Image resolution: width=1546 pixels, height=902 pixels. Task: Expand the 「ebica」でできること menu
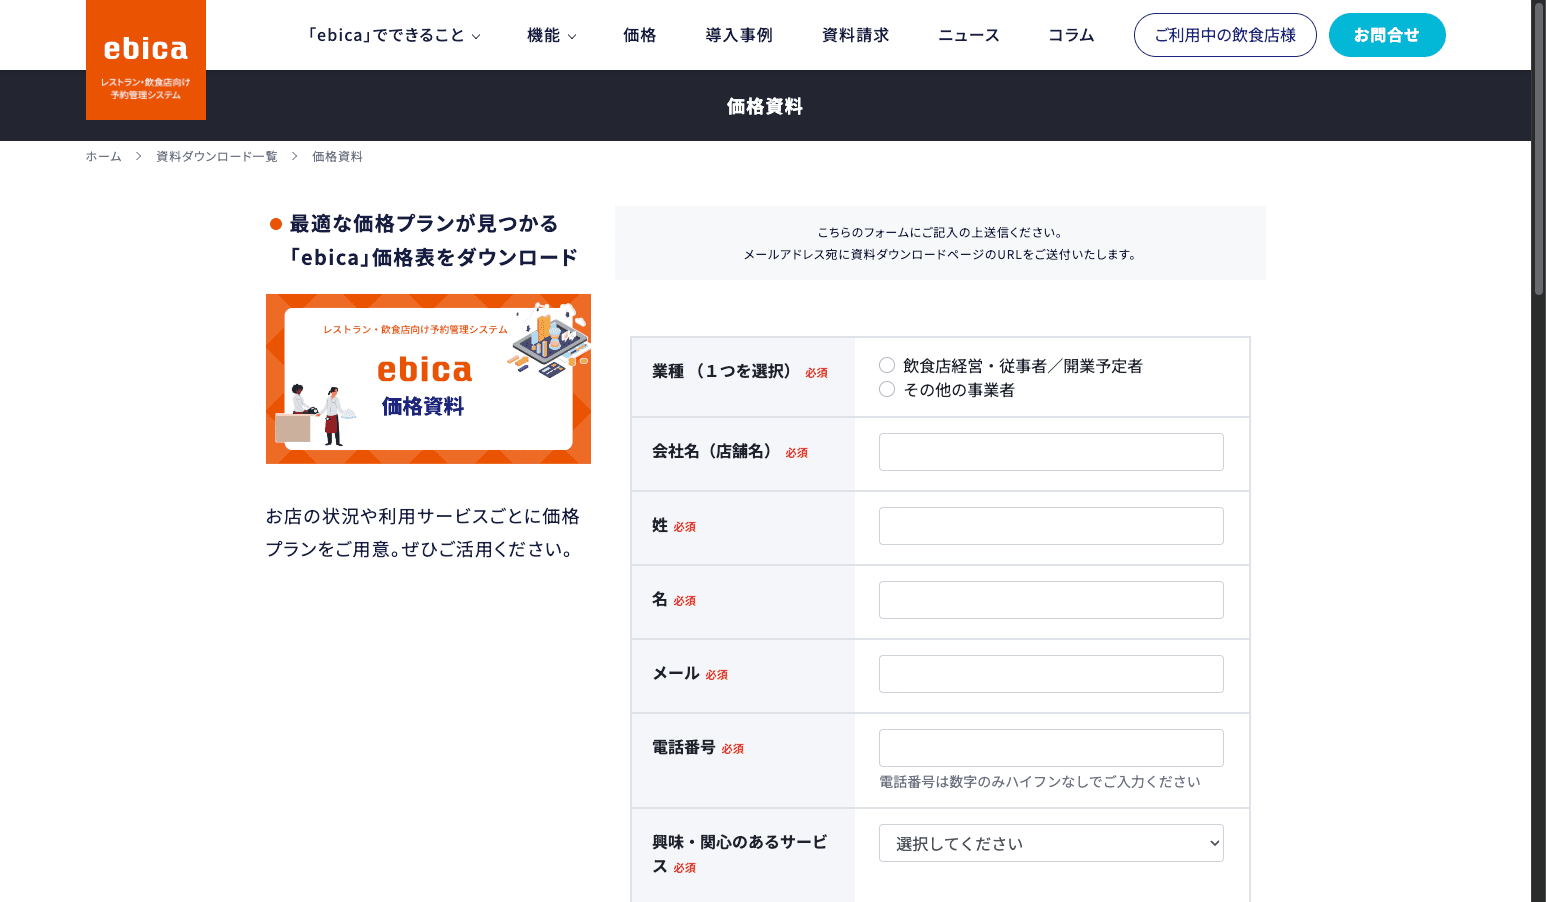tap(394, 35)
